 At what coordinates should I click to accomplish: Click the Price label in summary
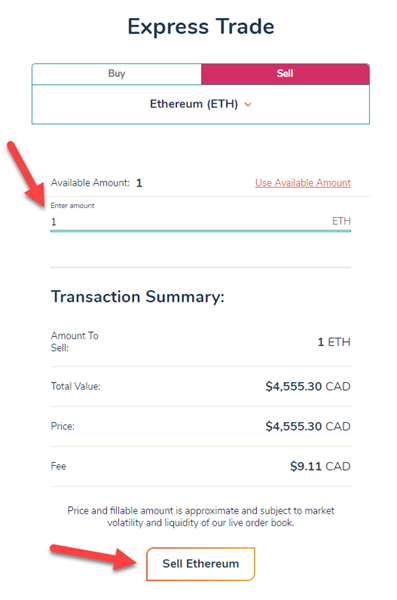pyautogui.click(x=62, y=426)
